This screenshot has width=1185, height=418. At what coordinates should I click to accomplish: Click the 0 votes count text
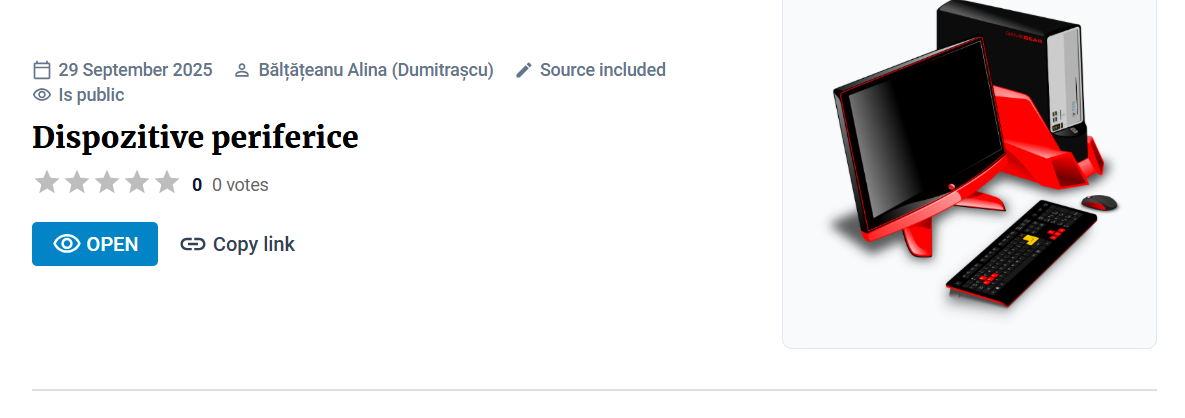[240, 185]
